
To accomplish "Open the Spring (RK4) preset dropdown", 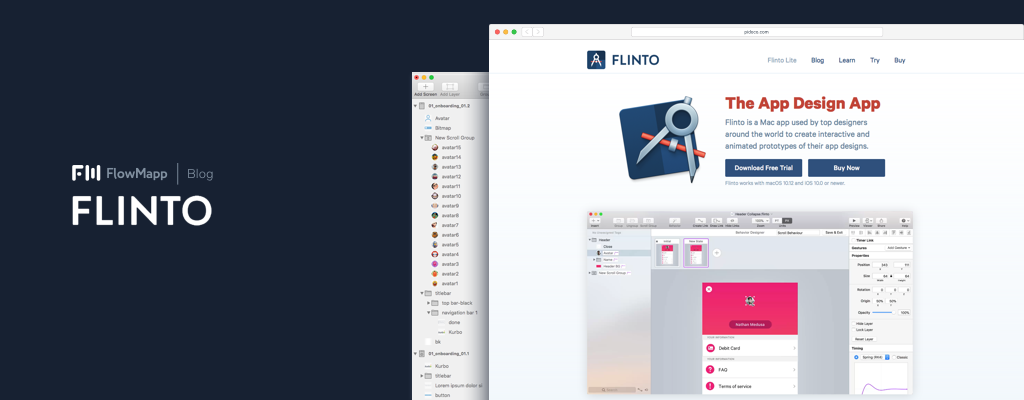I will [875, 357].
